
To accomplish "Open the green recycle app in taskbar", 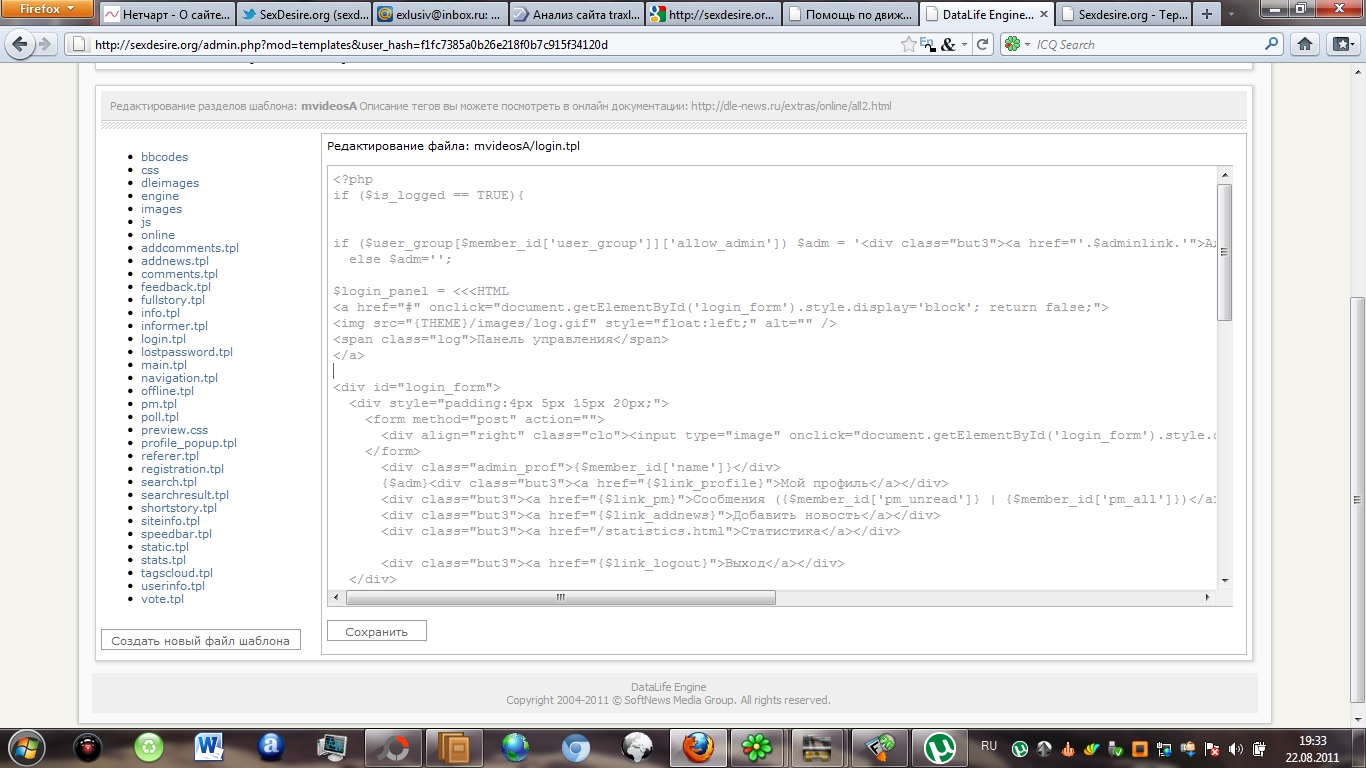I will 149,747.
